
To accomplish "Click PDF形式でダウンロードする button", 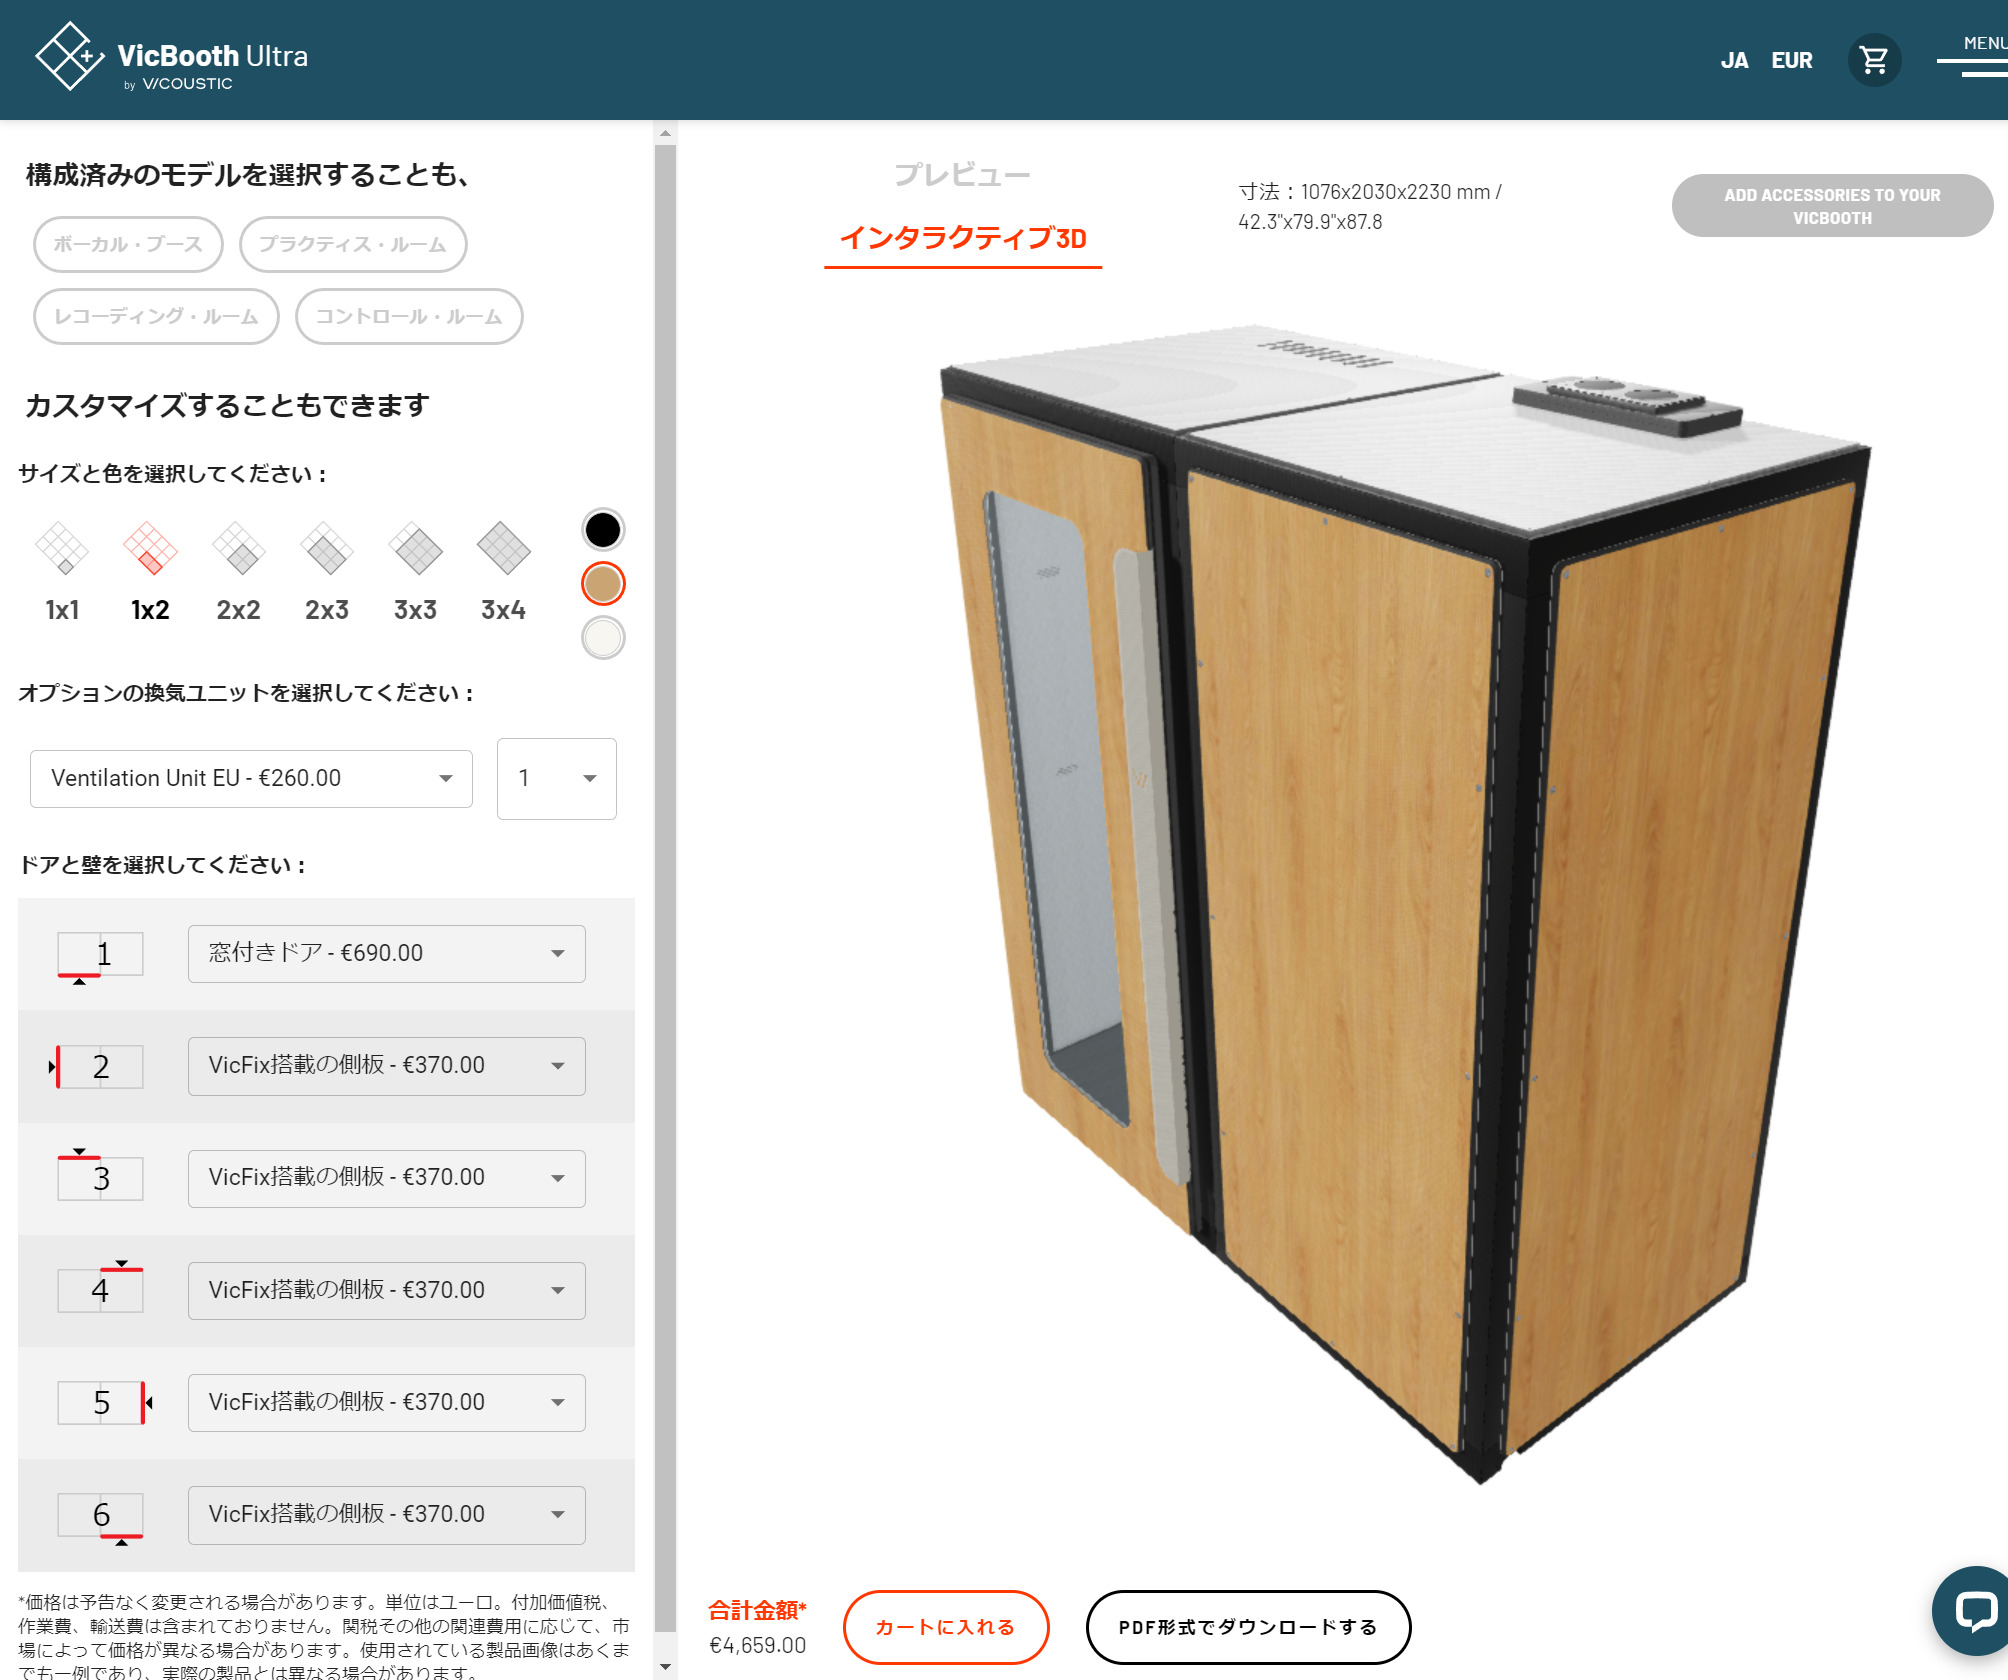I will click(1248, 1627).
